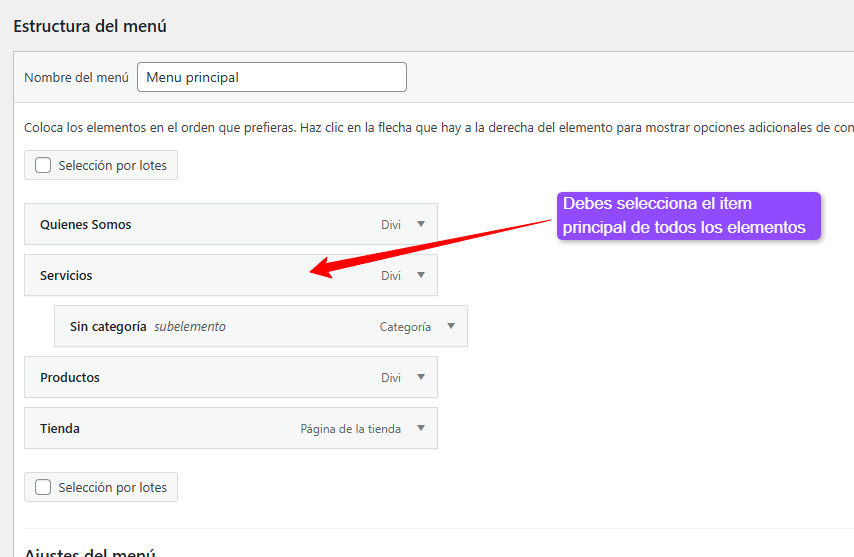Click the Divi label on Quienes Somos

[391, 225]
